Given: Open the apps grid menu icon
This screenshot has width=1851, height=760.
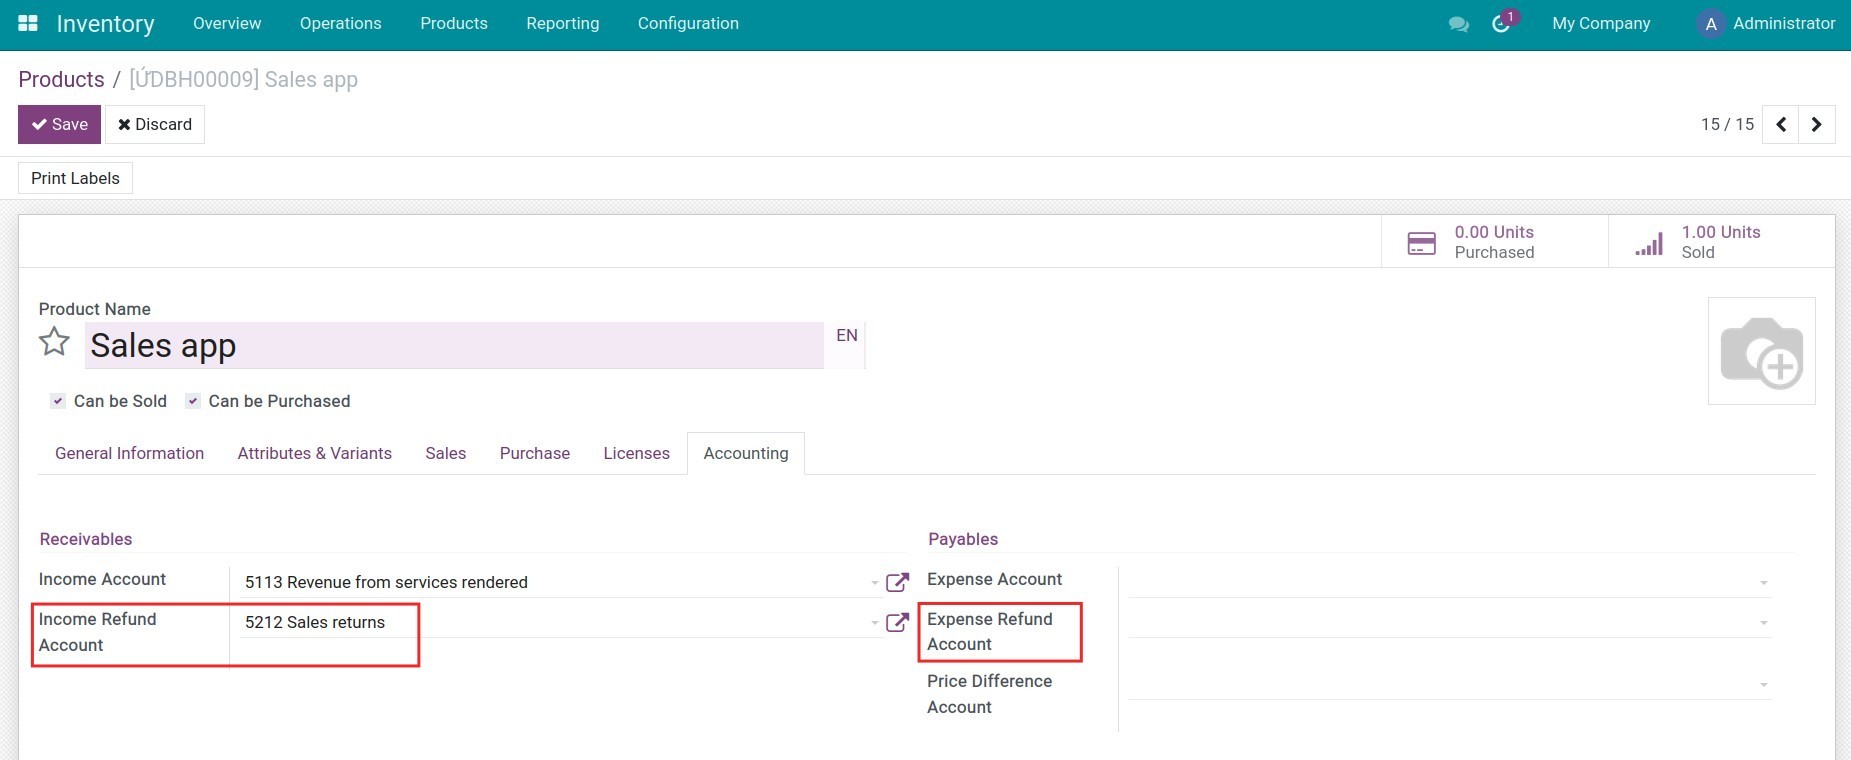Looking at the screenshot, I should tap(28, 23).
